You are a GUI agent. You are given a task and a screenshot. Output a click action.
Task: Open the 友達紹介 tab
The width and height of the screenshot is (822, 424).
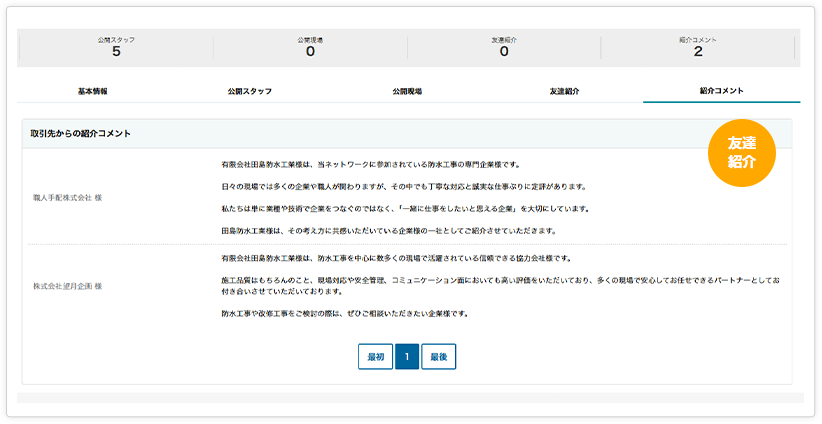(x=564, y=91)
